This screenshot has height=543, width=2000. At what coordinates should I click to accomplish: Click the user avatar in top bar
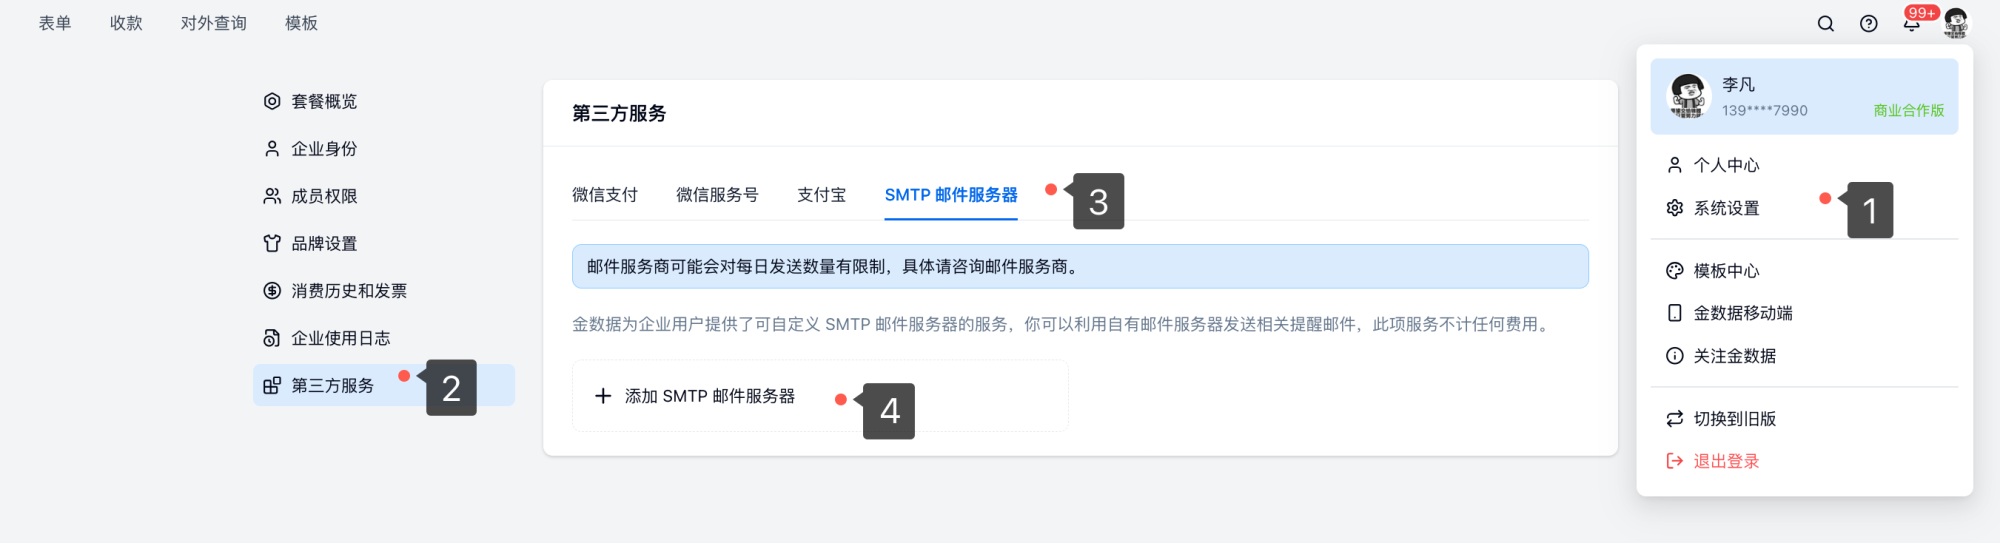click(1955, 23)
